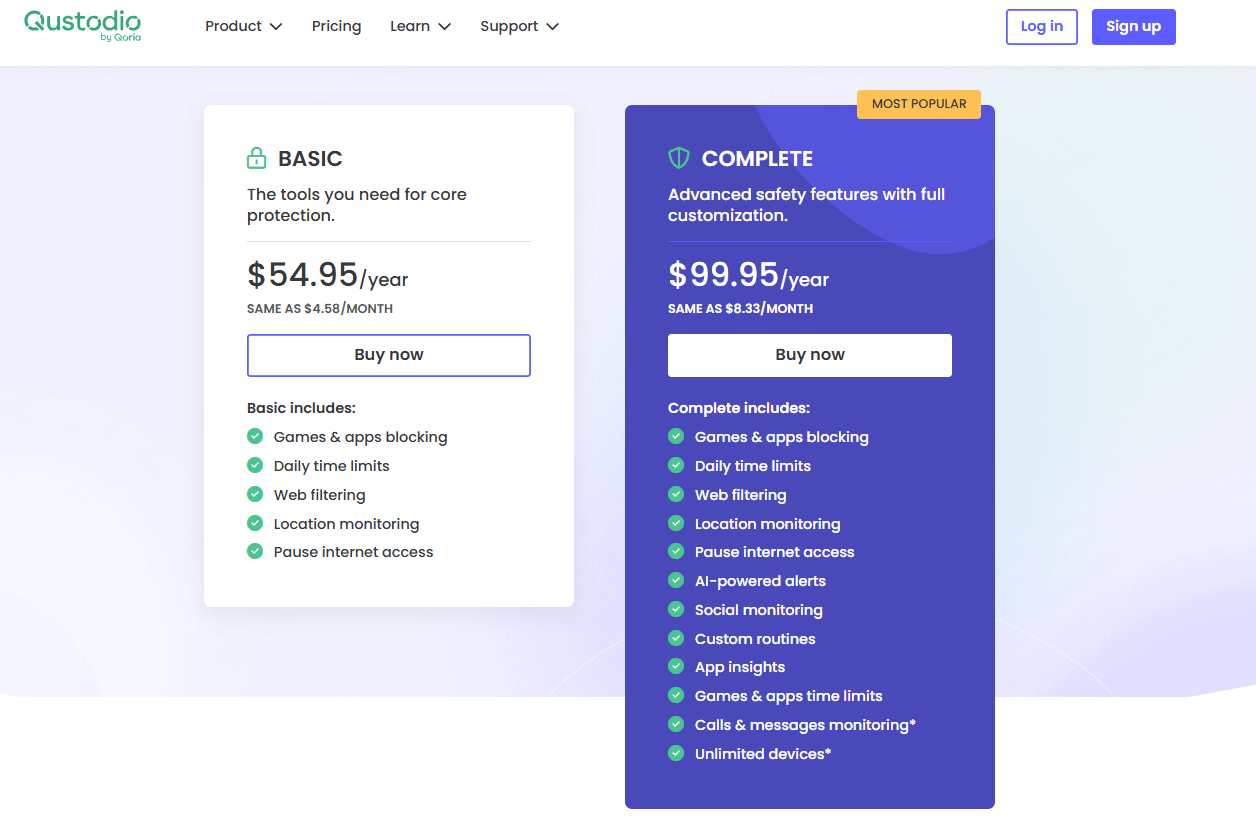Click the Qustodio logo

pyautogui.click(x=83, y=25)
